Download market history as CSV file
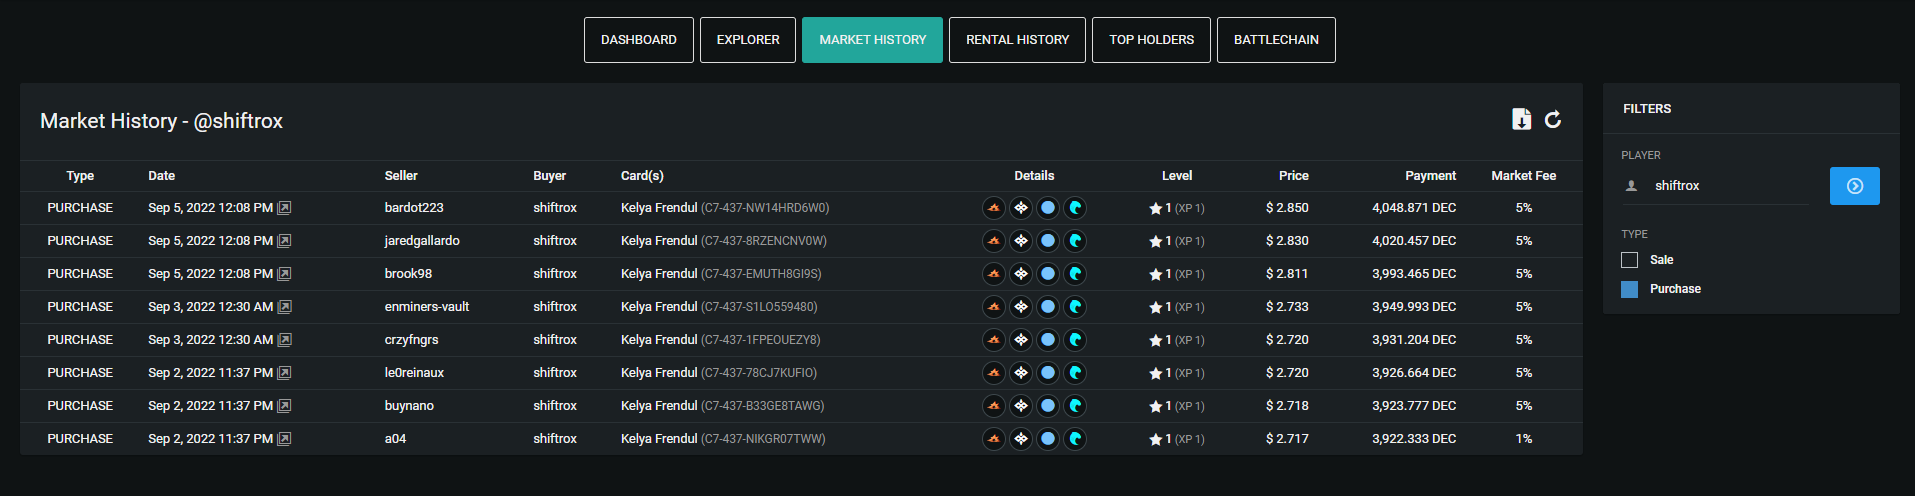The height and width of the screenshot is (496, 1915). [x=1521, y=120]
